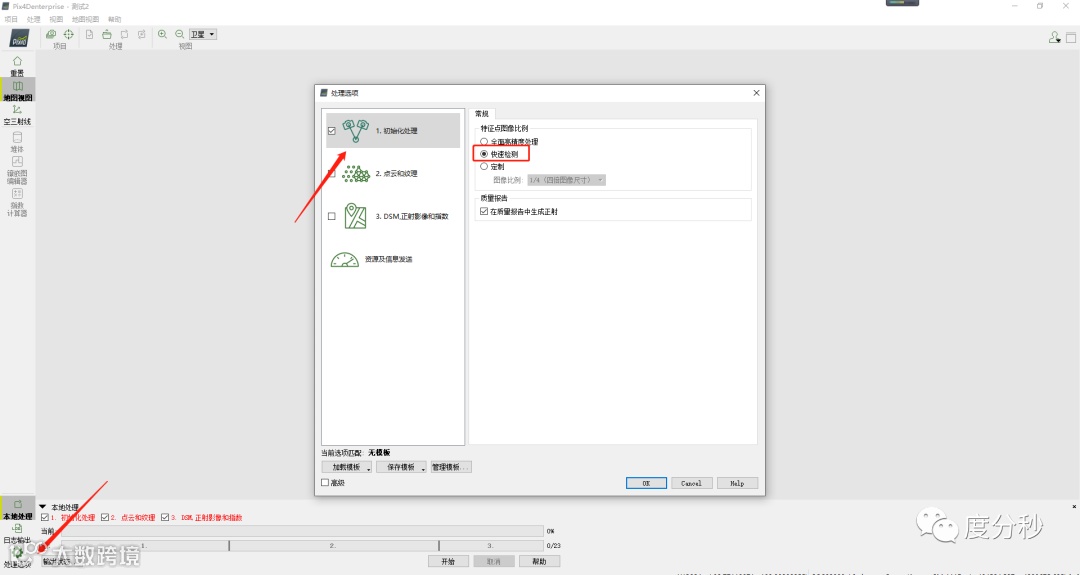
Task: Click the first green project toolbar icon
Action: point(51,34)
